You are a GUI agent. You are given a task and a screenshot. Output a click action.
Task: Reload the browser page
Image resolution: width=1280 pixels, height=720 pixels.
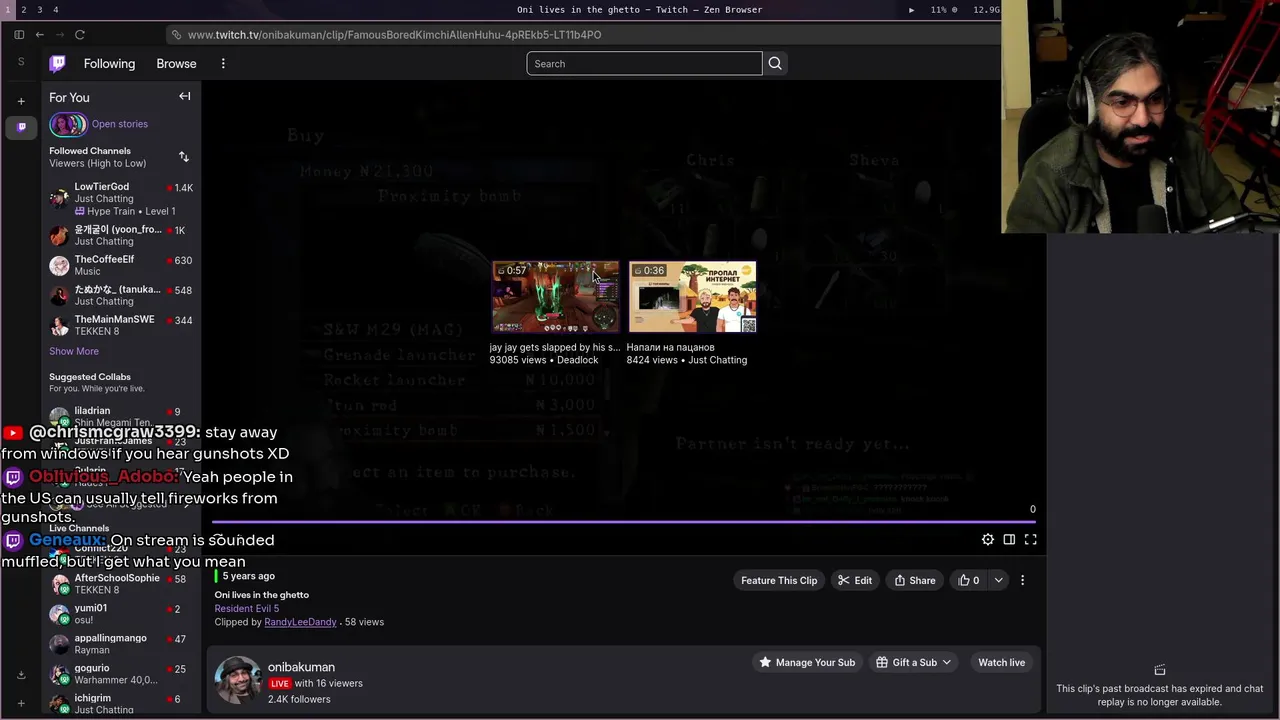coord(80,34)
